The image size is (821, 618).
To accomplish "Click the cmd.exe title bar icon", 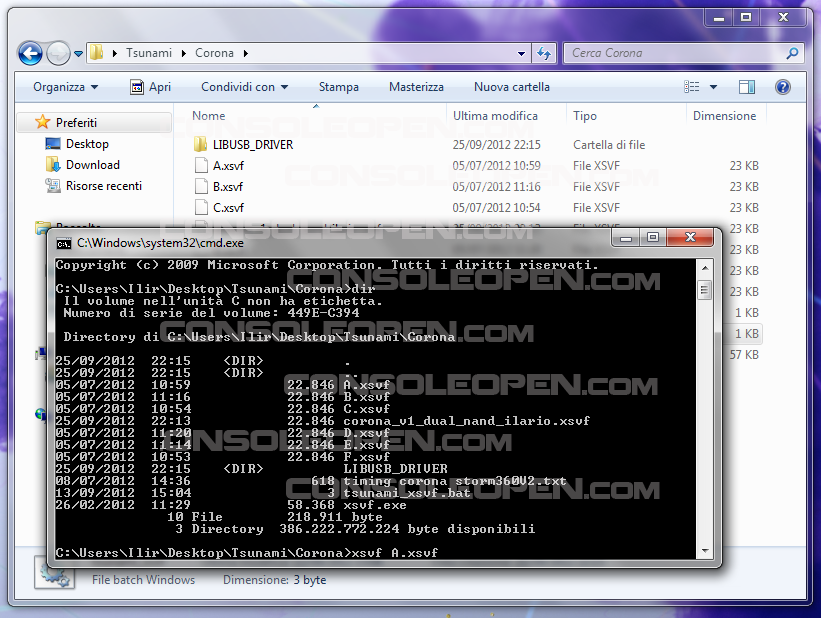I will coord(64,244).
